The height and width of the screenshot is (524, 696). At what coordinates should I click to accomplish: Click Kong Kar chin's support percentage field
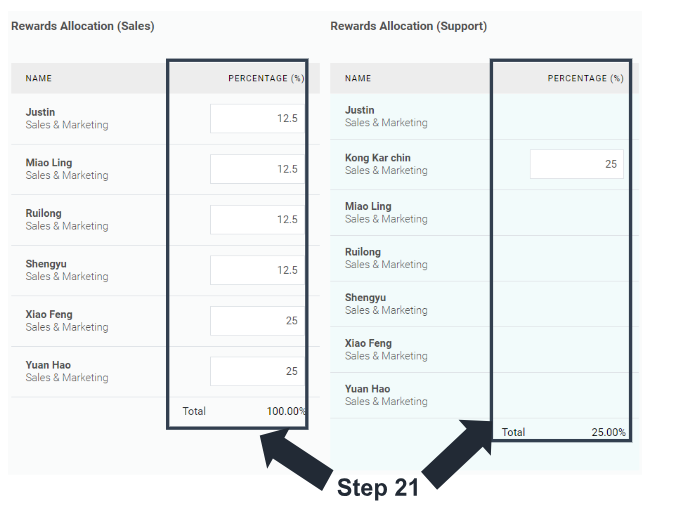(x=576, y=164)
